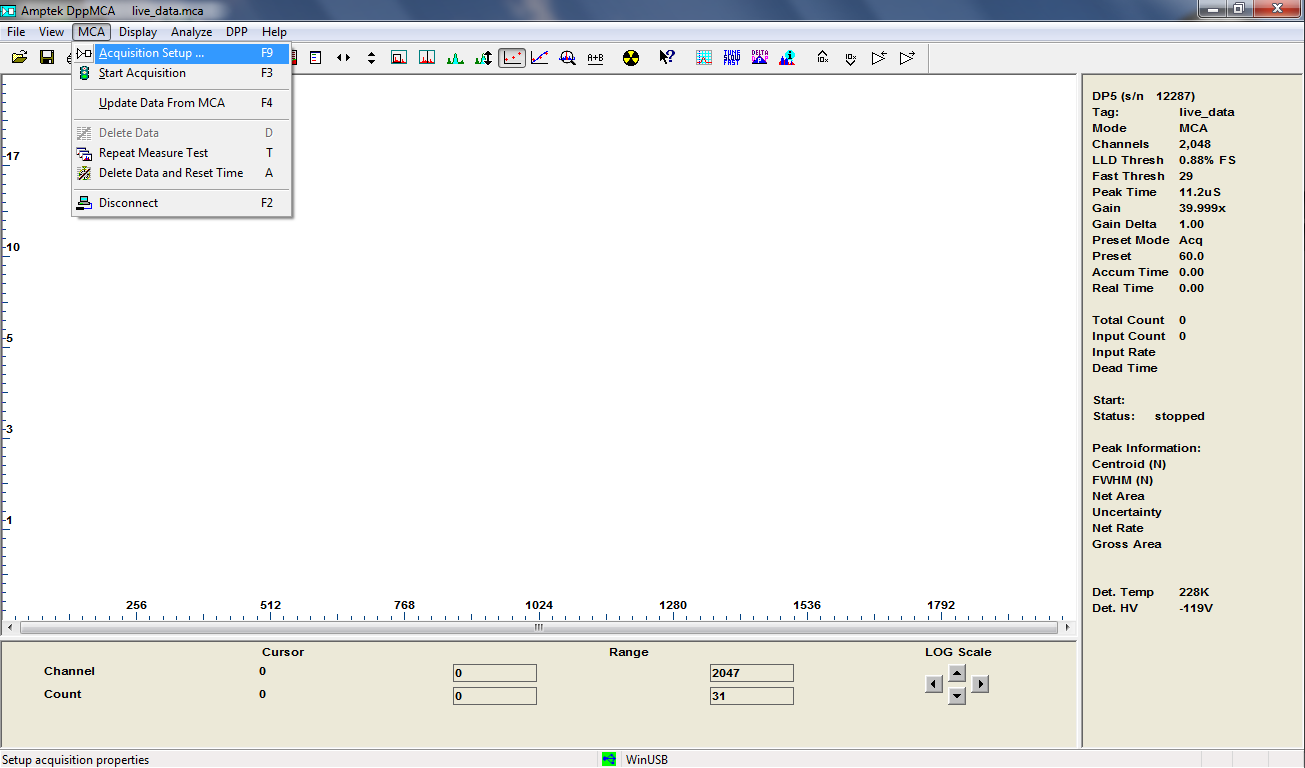This screenshot has width=1305, height=768.
Task: Open the Help menu
Action: point(274,32)
